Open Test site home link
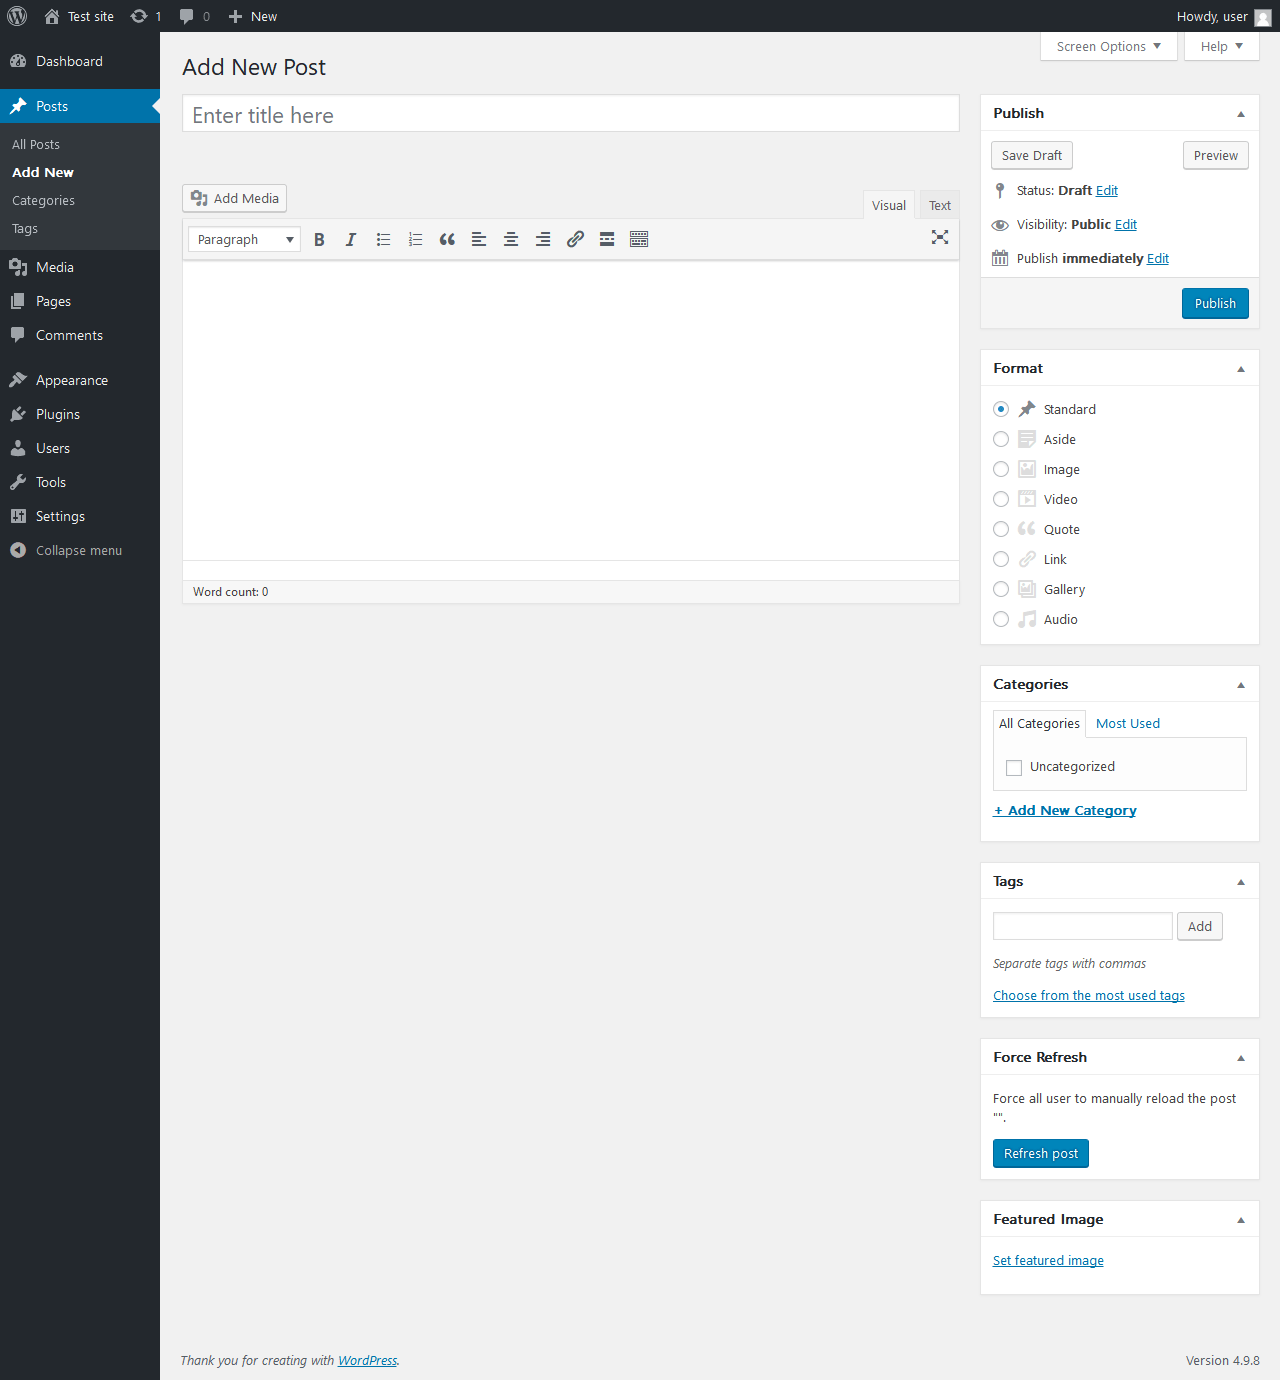 (79, 16)
